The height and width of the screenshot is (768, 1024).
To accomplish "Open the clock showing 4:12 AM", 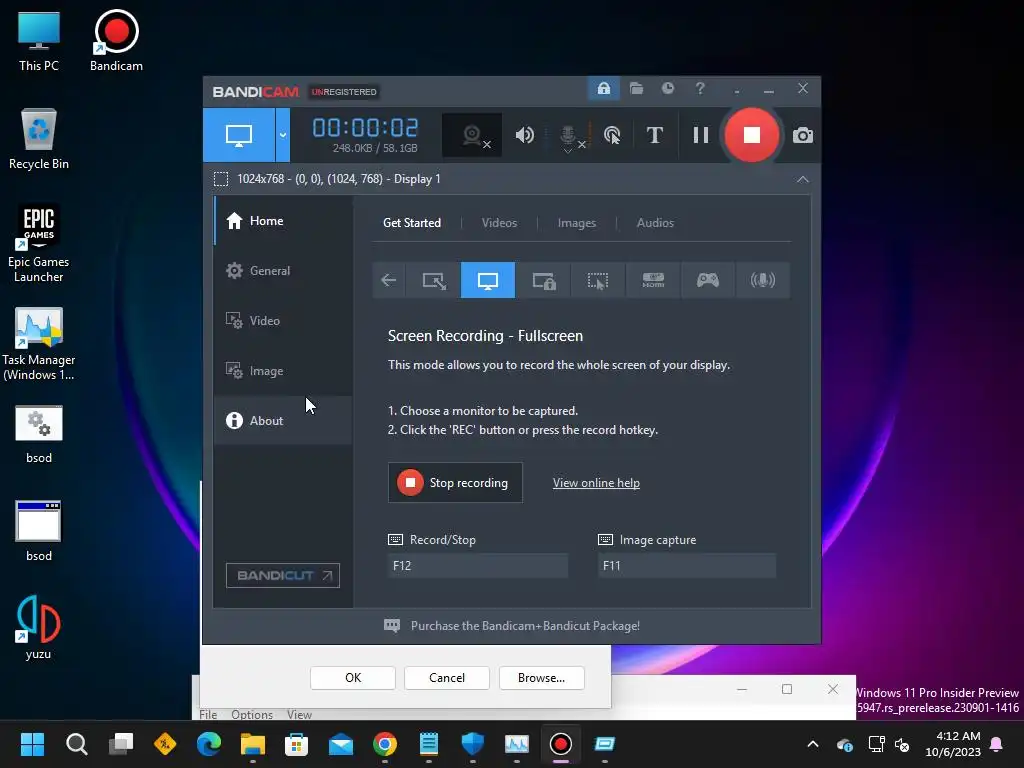I will pyautogui.click(x=953, y=744).
